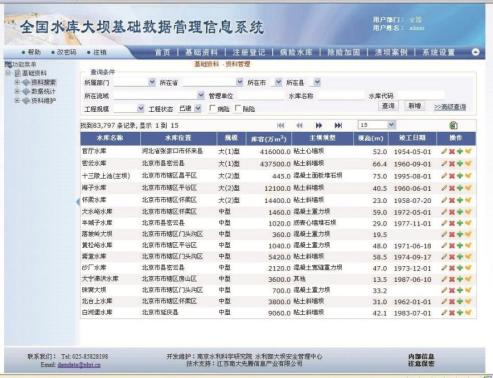Click the 查询 button

pos(388,106)
